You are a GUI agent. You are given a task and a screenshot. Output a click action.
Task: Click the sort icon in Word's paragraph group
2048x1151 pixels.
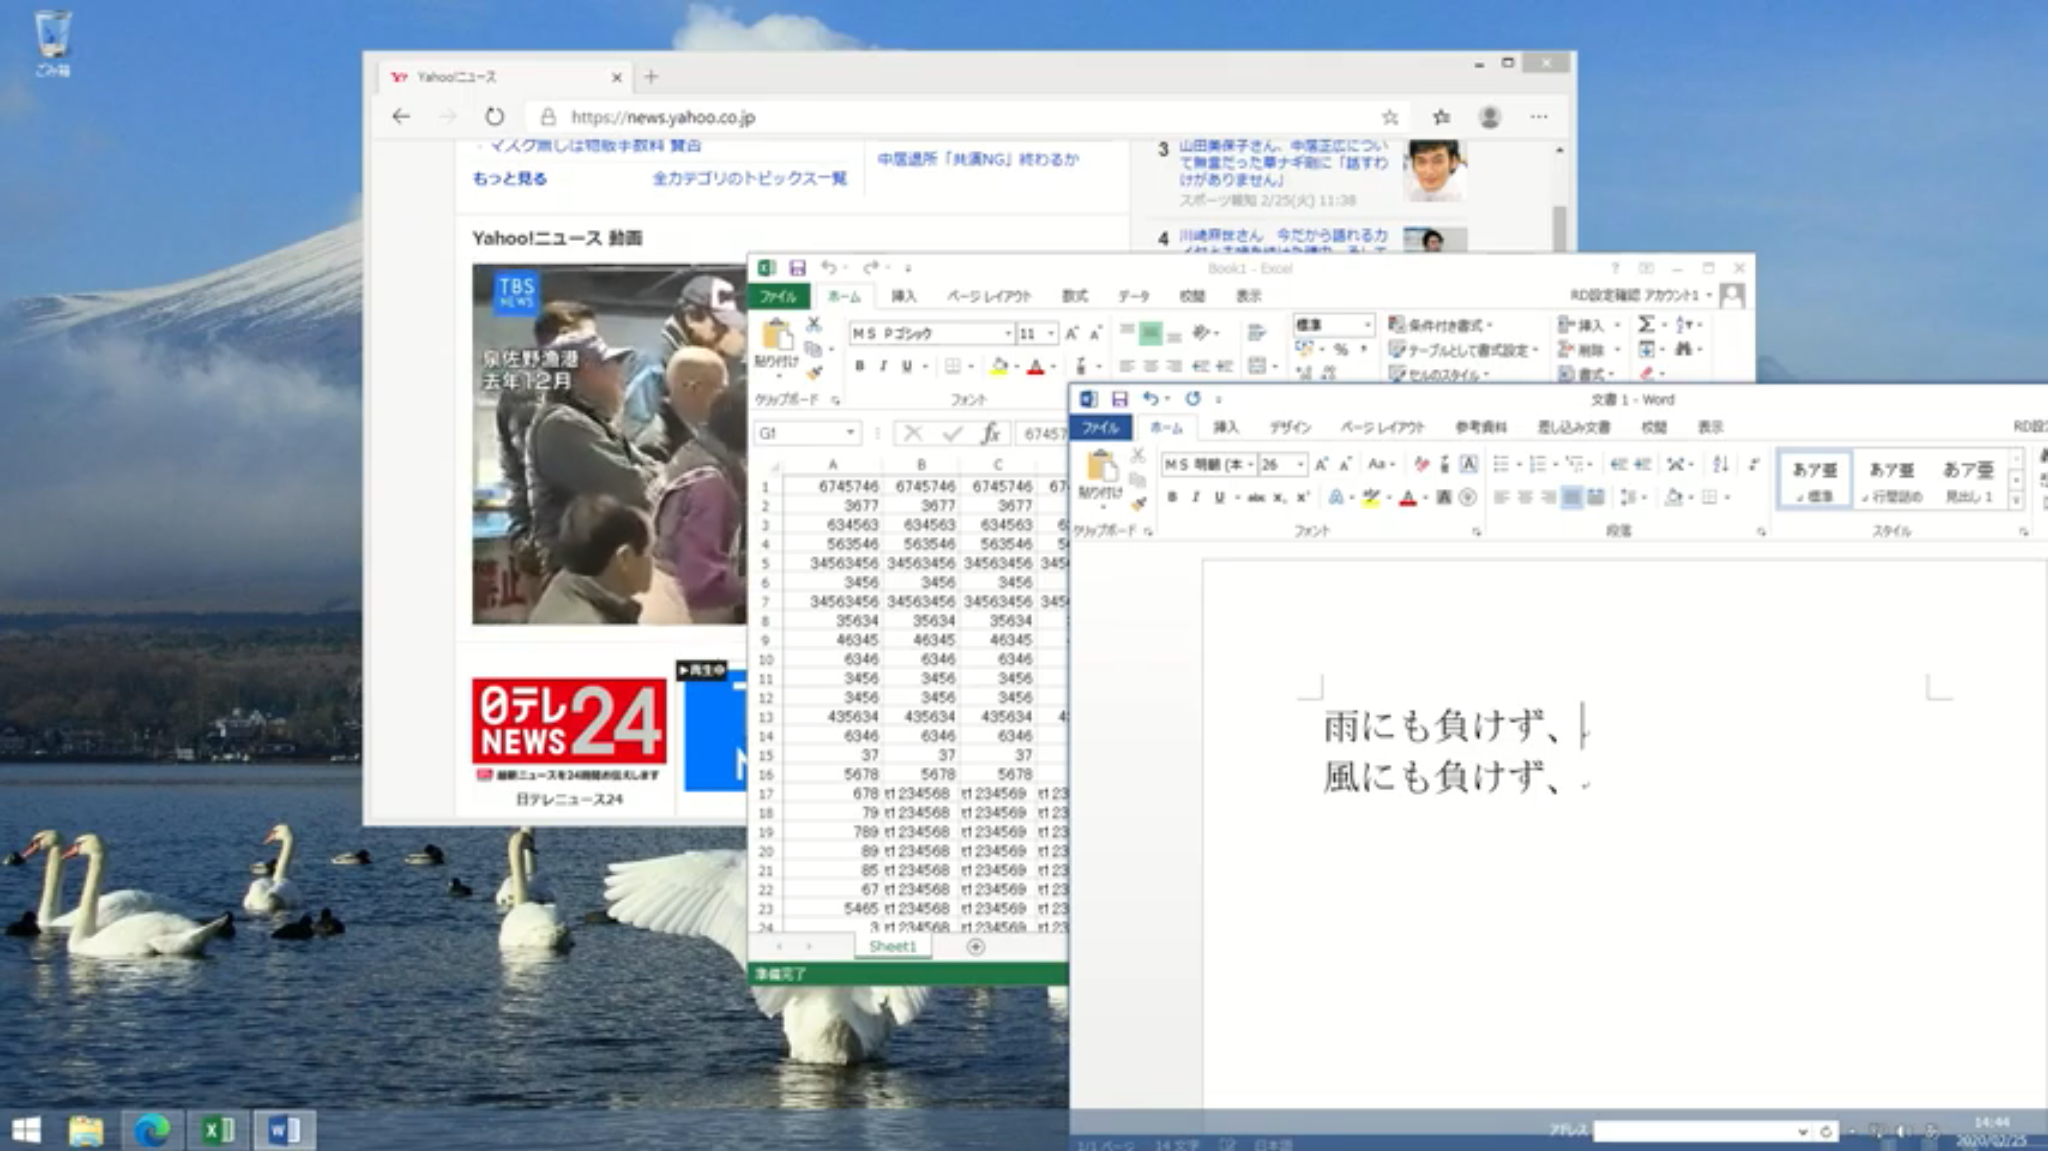coord(1721,464)
